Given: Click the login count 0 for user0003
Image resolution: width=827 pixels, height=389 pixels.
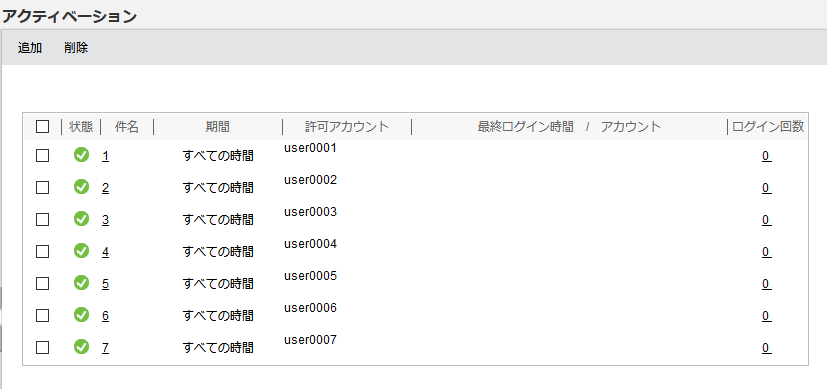Looking at the screenshot, I should point(766,220).
